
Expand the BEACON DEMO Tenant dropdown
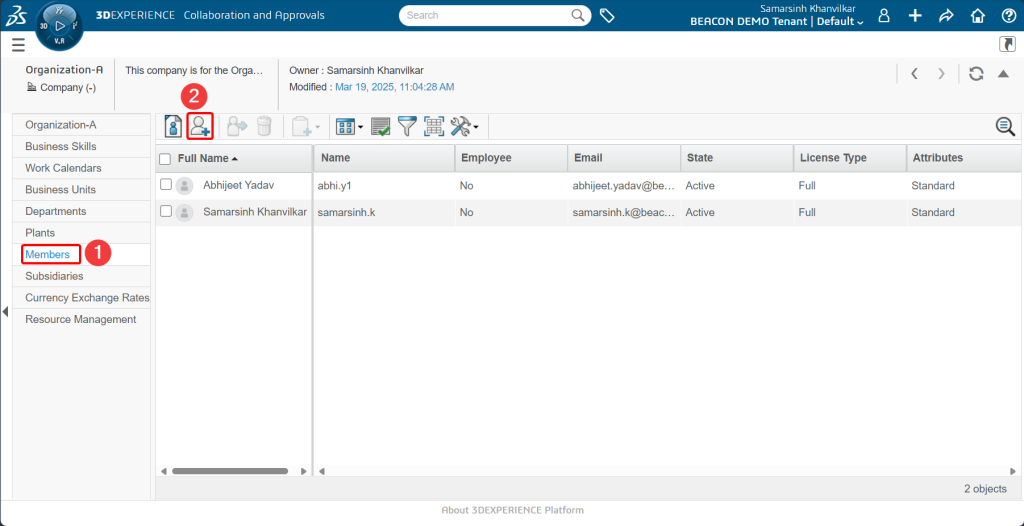[x=777, y=22]
